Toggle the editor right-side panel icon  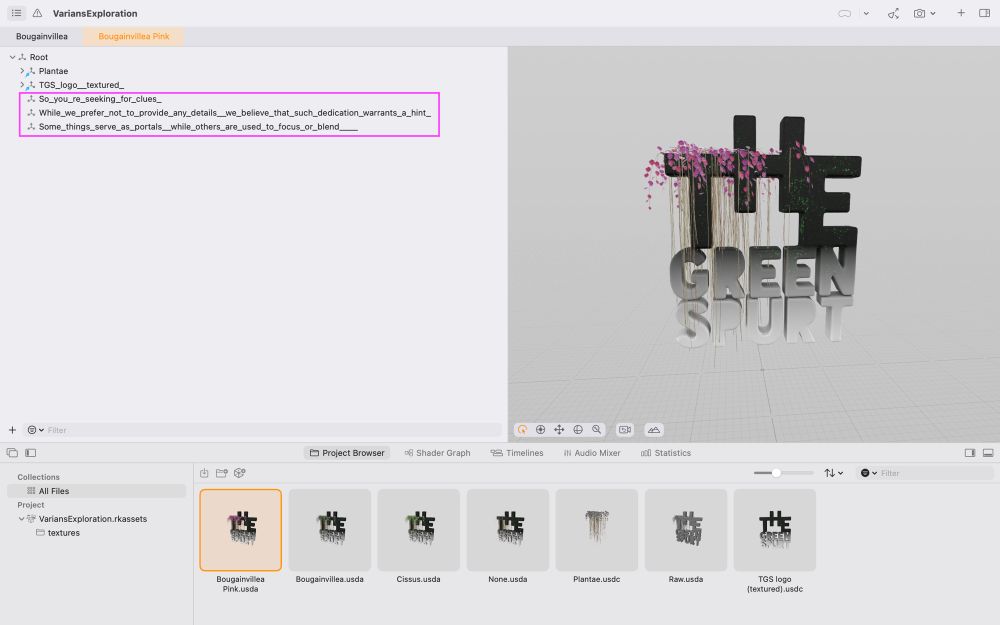(x=970, y=453)
